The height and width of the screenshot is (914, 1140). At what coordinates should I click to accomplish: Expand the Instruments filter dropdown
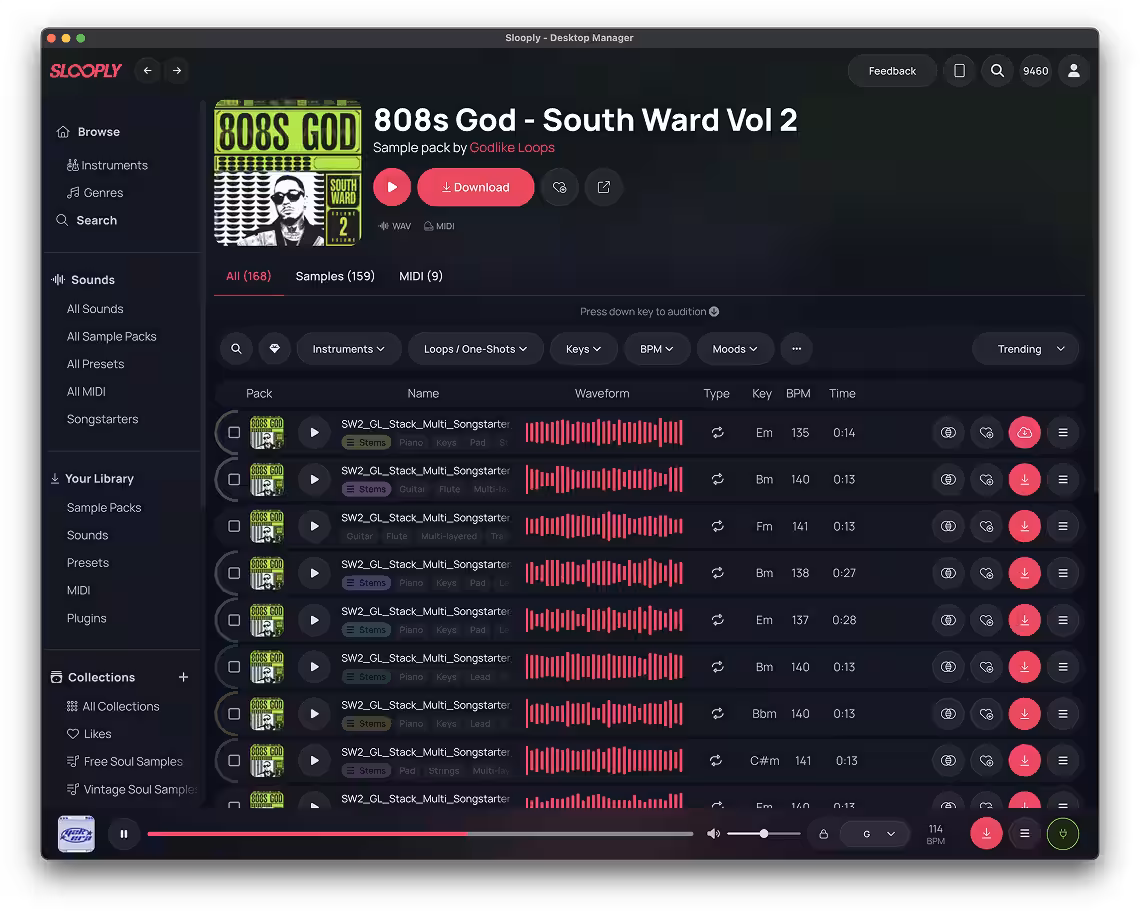pos(349,349)
